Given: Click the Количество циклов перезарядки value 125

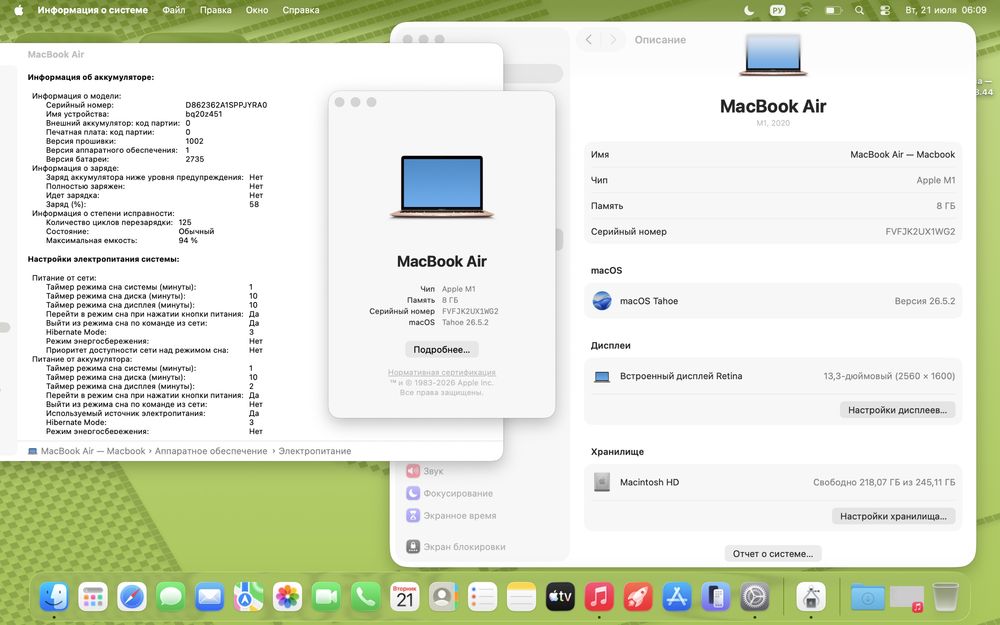Looking at the screenshot, I should pyautogui.click(x=185, y=223).
